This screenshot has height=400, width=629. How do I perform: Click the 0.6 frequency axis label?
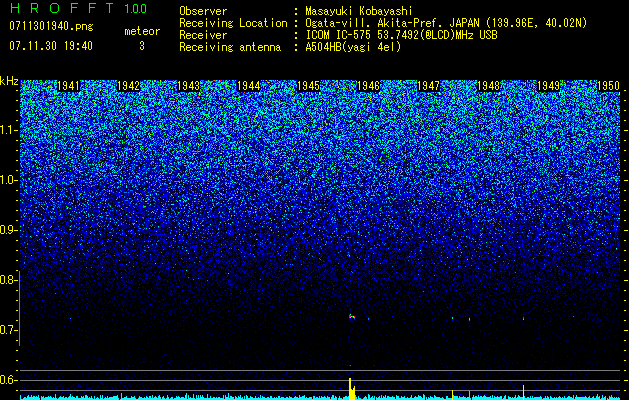point(8,380)
